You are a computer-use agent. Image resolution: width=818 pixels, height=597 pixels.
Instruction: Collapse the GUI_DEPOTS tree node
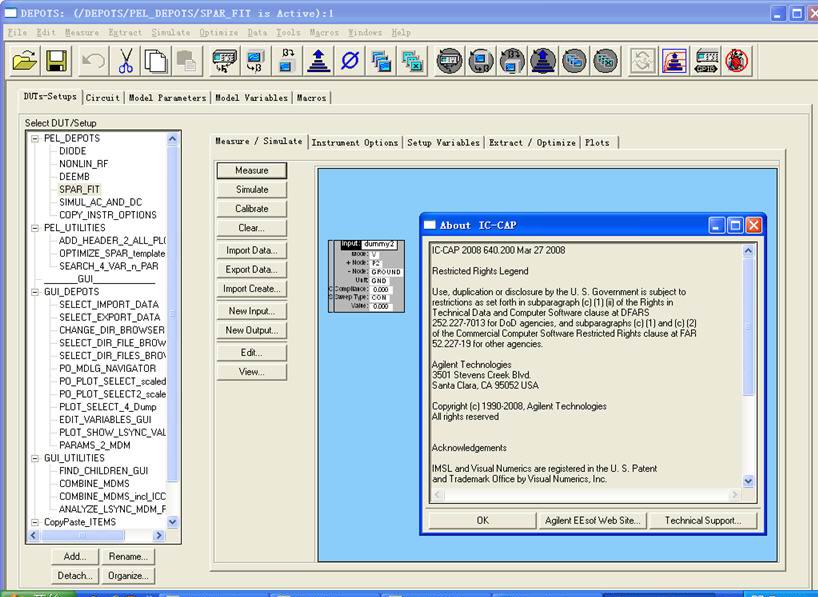click(x=35, y=292)
